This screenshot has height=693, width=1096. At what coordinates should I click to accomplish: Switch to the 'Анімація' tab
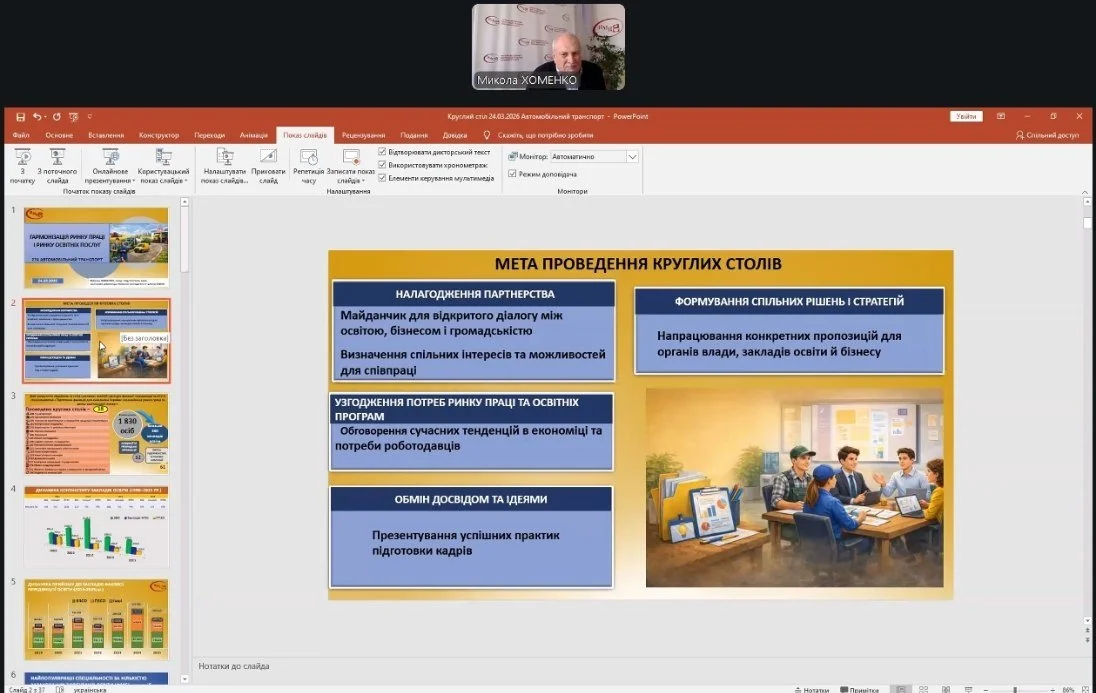click(x=254, y=135)
